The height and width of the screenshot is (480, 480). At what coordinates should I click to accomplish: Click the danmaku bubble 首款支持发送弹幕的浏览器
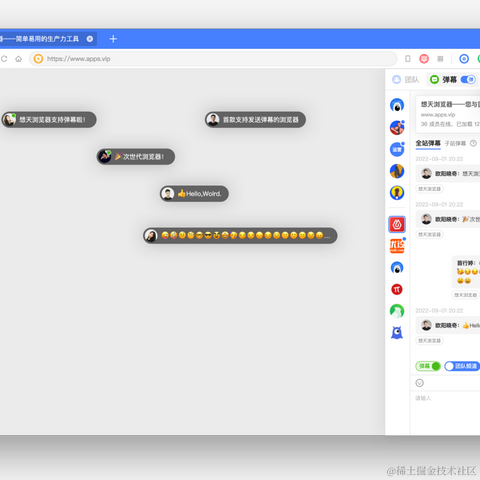click(x=255, y=120)
